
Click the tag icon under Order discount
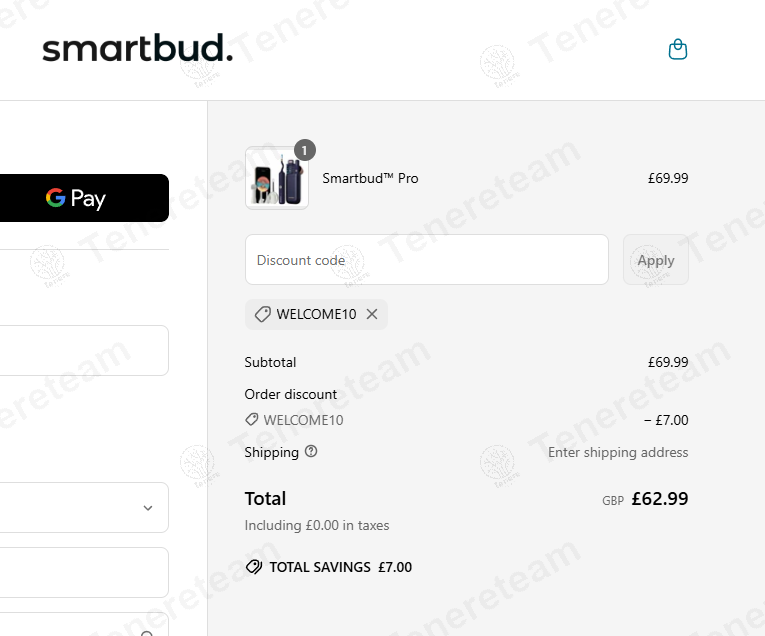click(x=252, y=420)
